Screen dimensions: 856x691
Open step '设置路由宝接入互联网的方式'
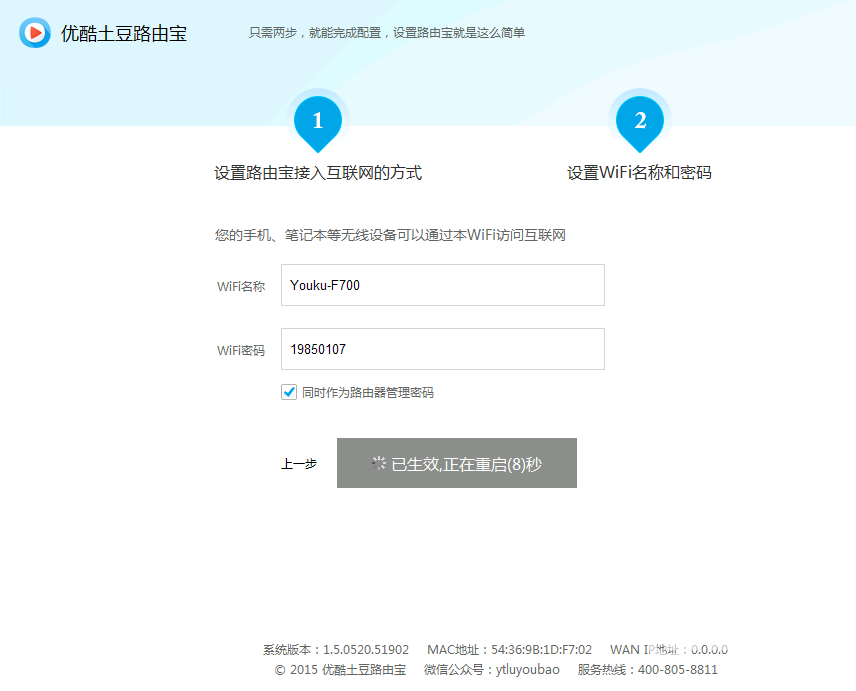[318, 172]
